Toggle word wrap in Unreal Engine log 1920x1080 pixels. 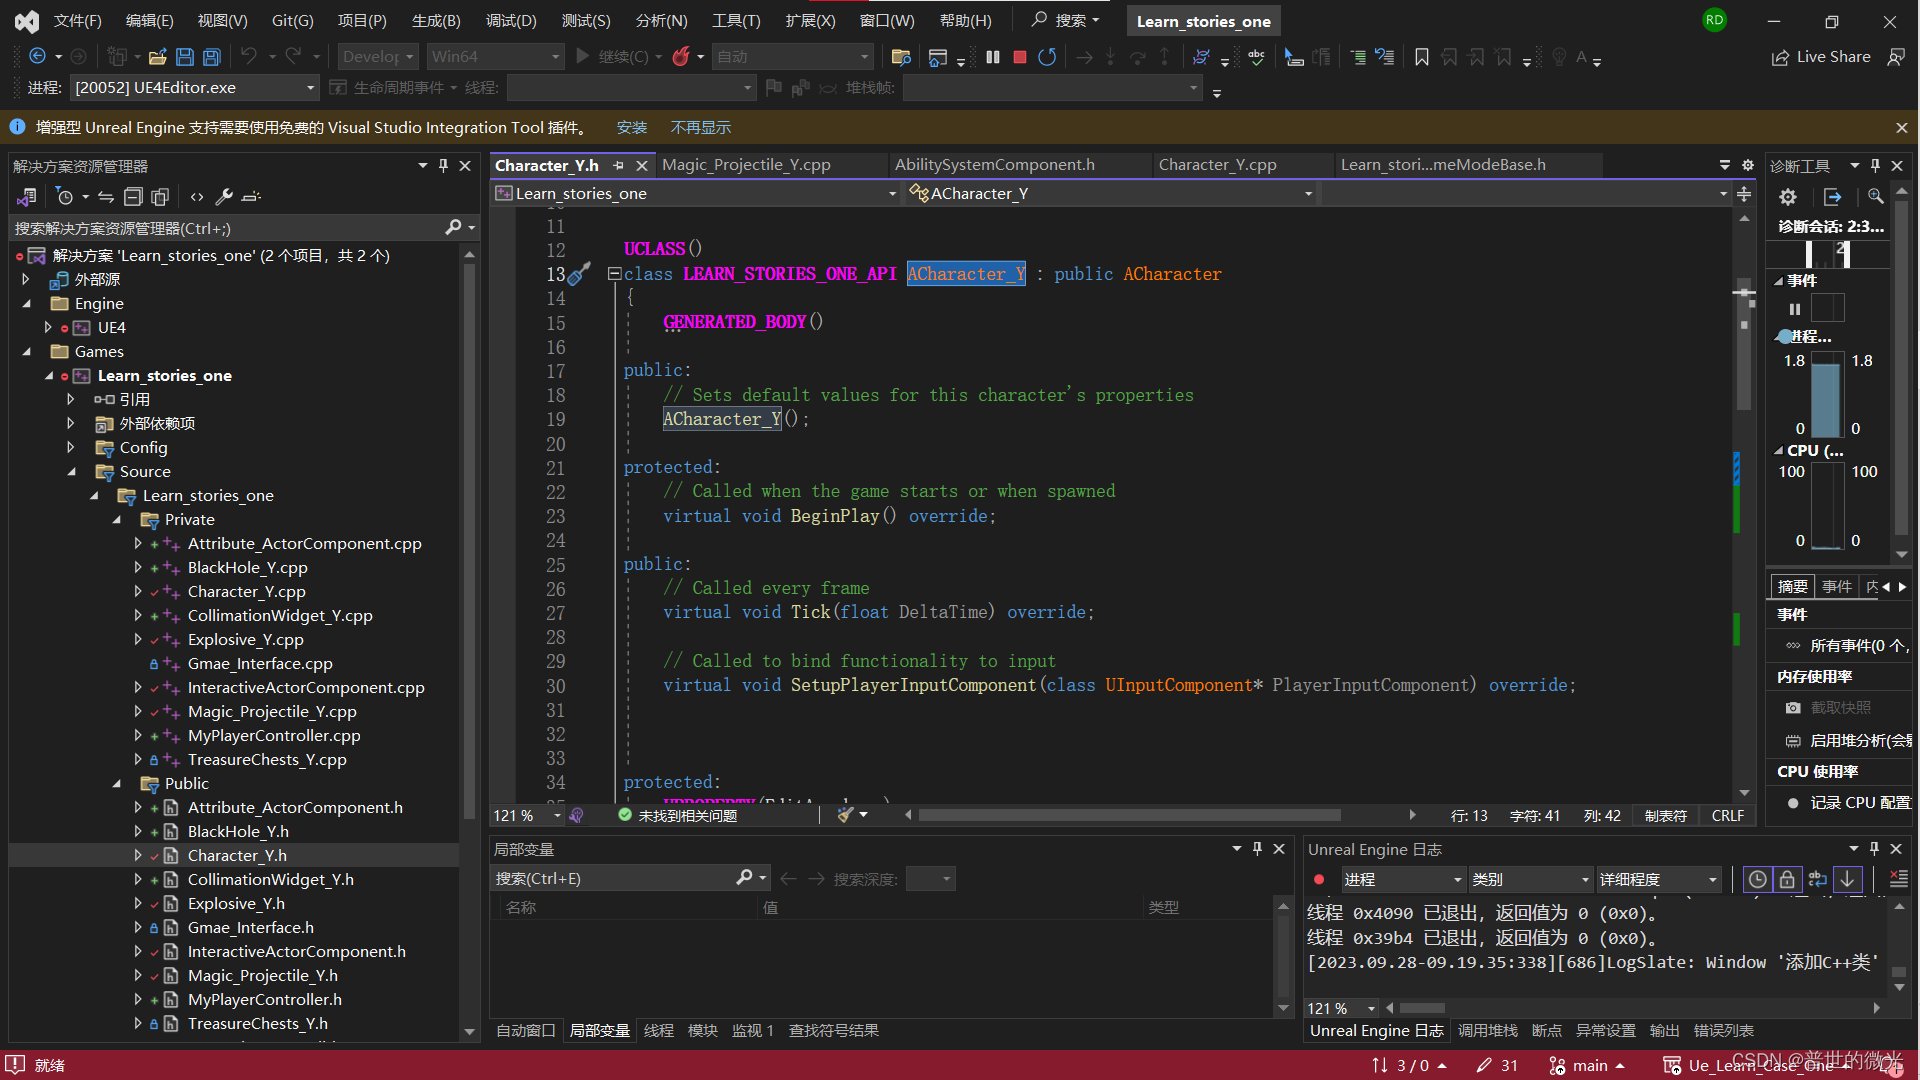[1818, 879]
